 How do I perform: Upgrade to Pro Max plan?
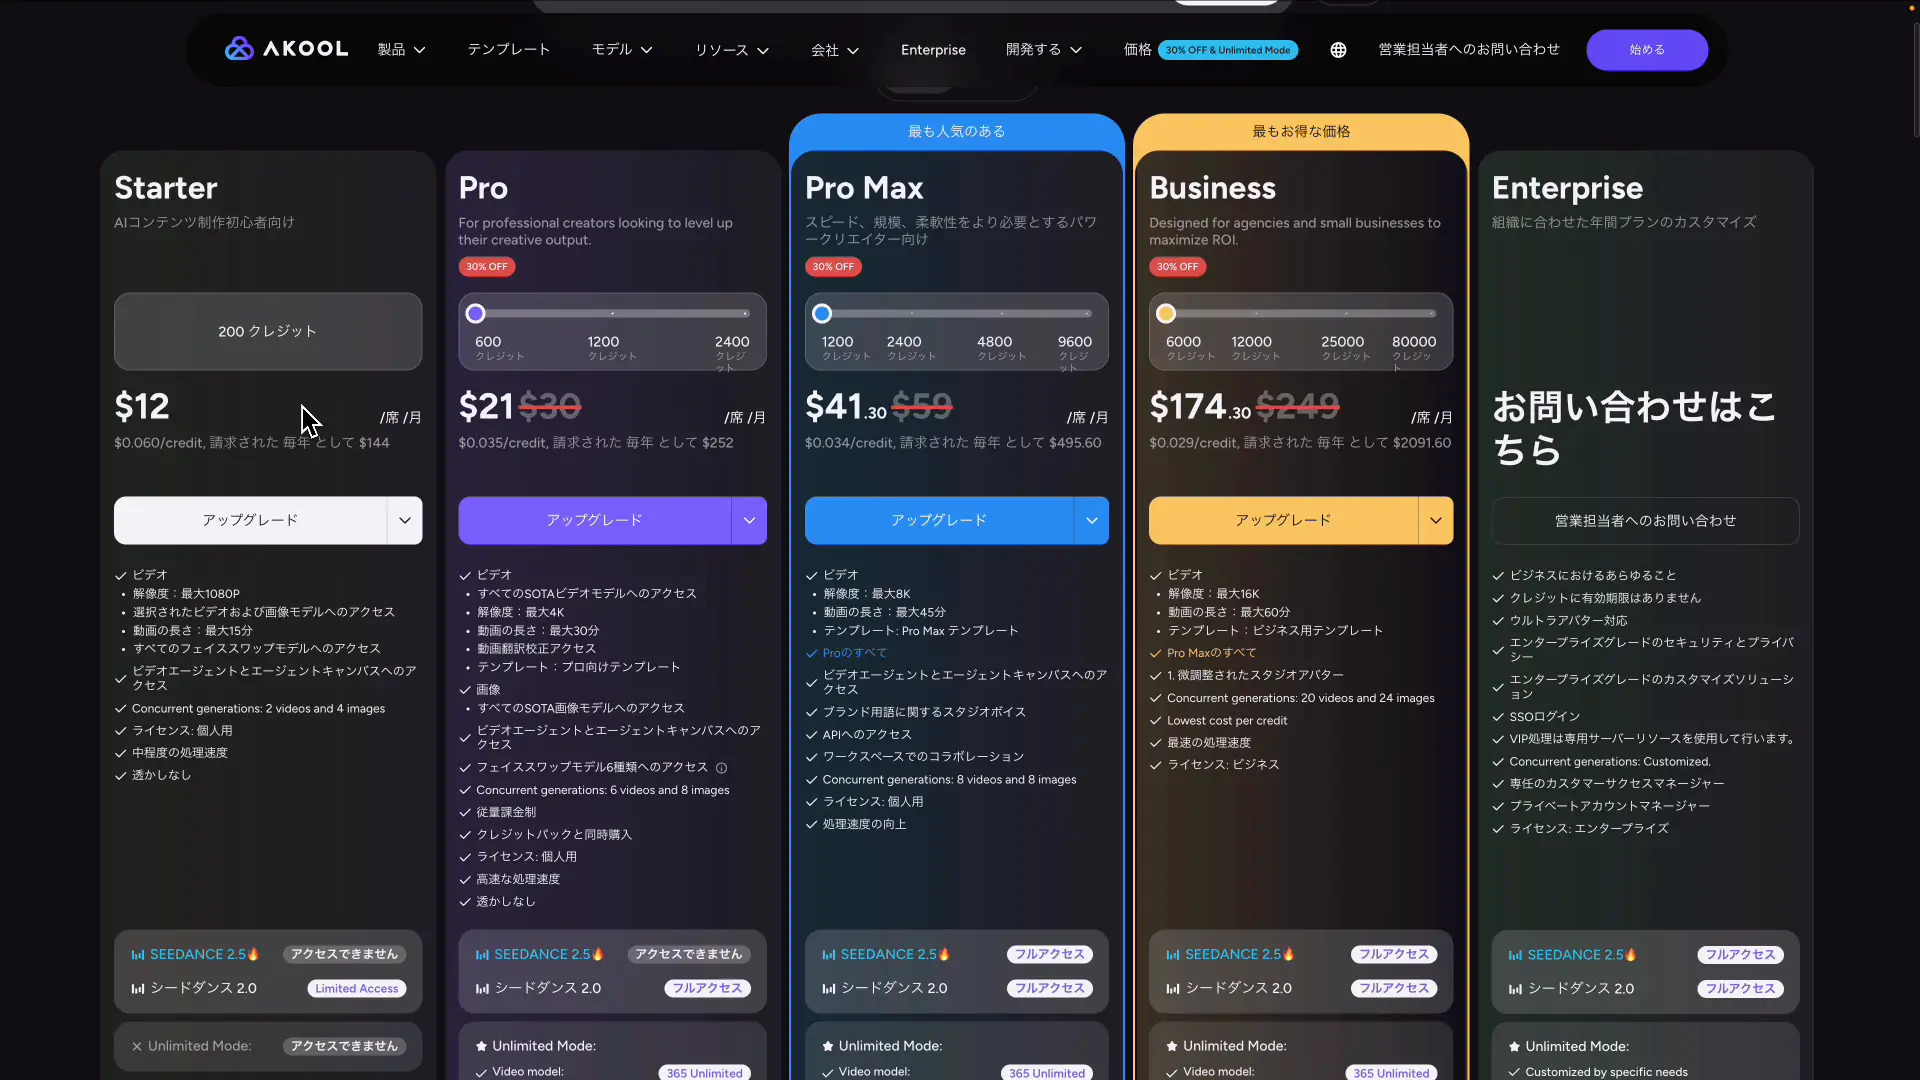[x=939, y=520]
